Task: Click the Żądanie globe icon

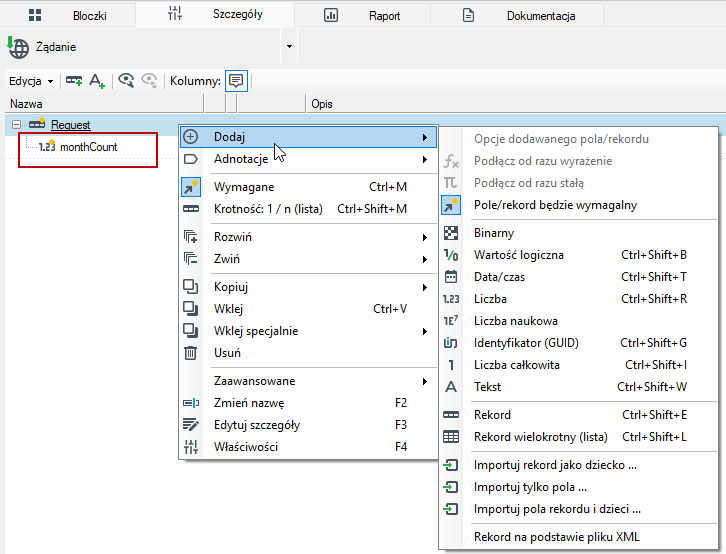Action: click(18, 47)
